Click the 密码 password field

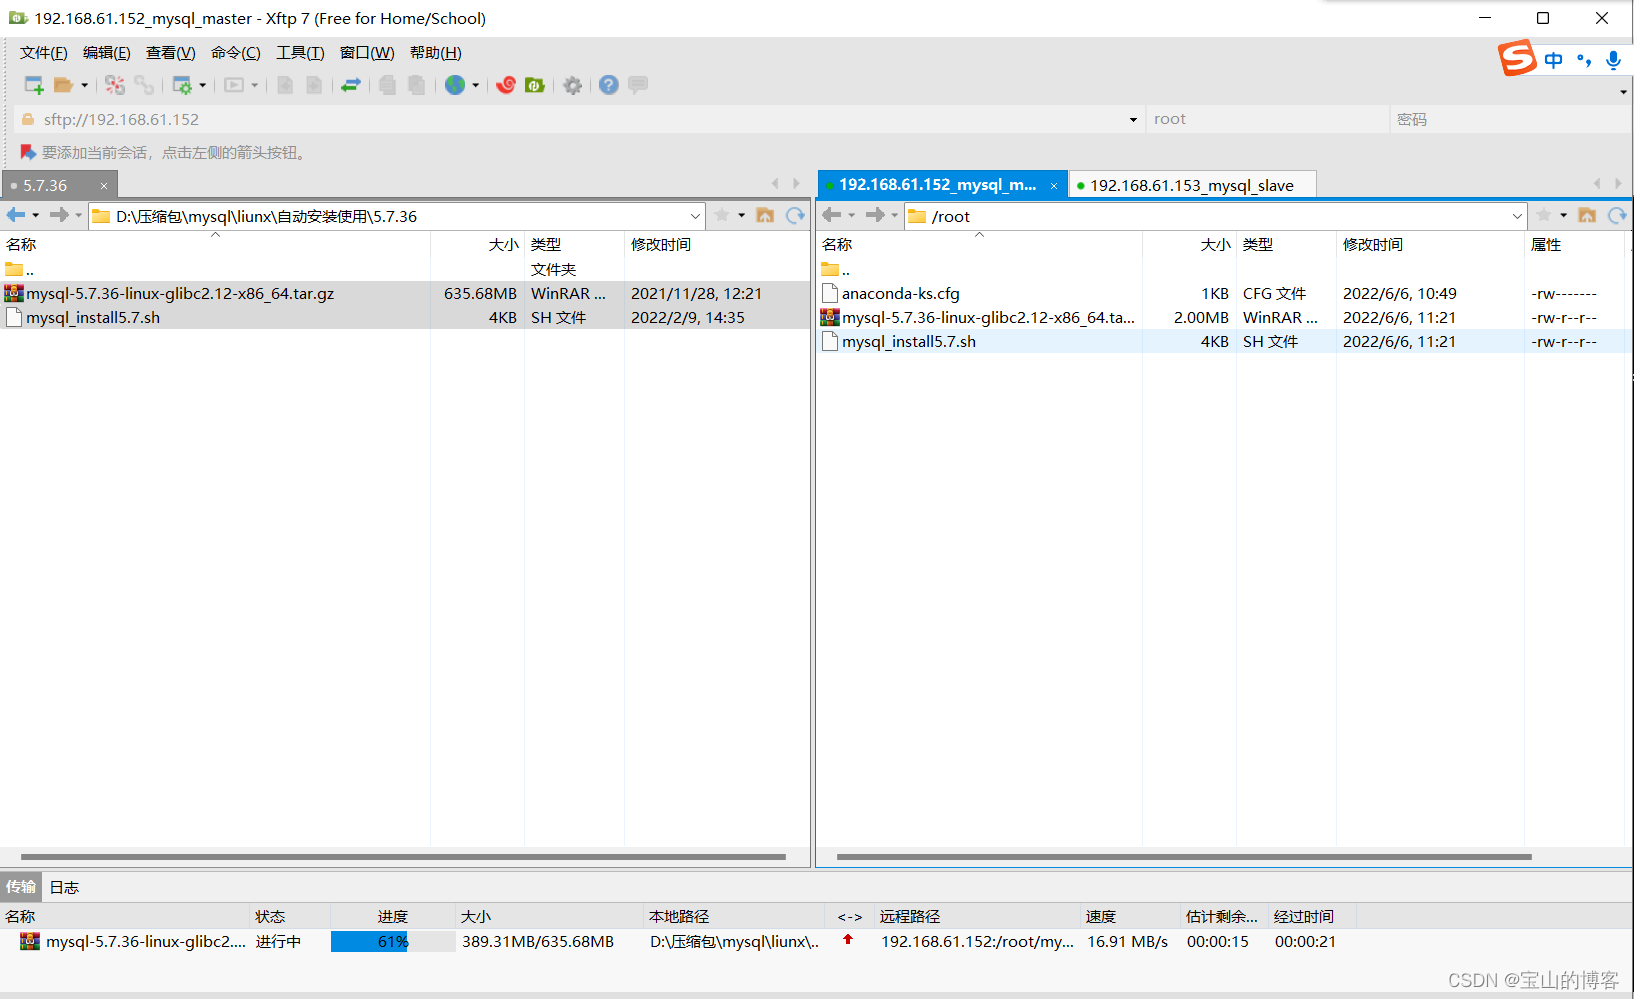(x=1510, y=119)
